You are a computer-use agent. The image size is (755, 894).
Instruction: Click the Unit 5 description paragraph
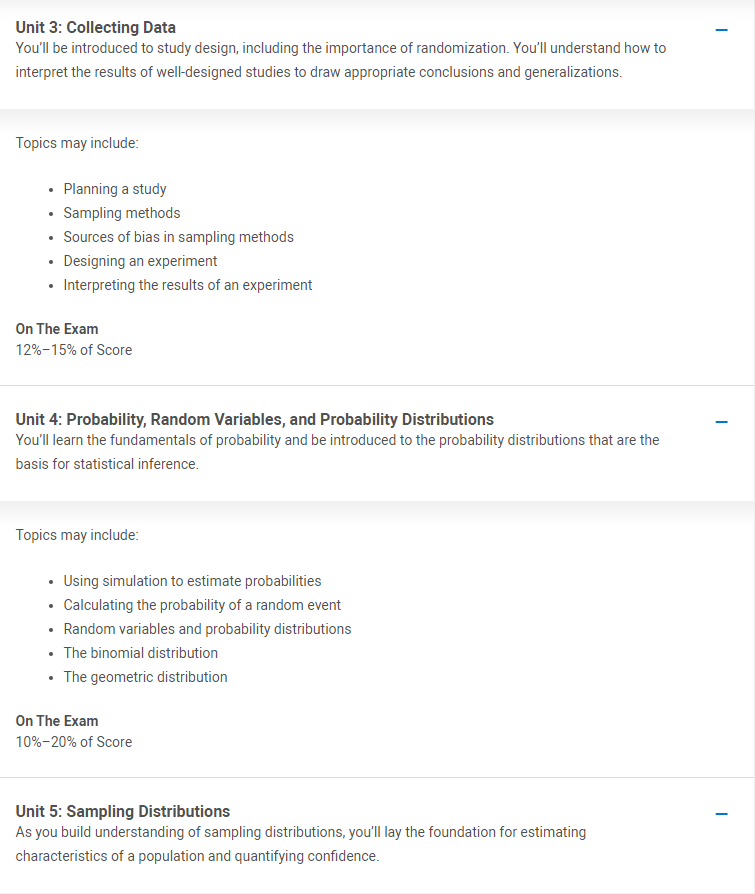click(301, 844)
